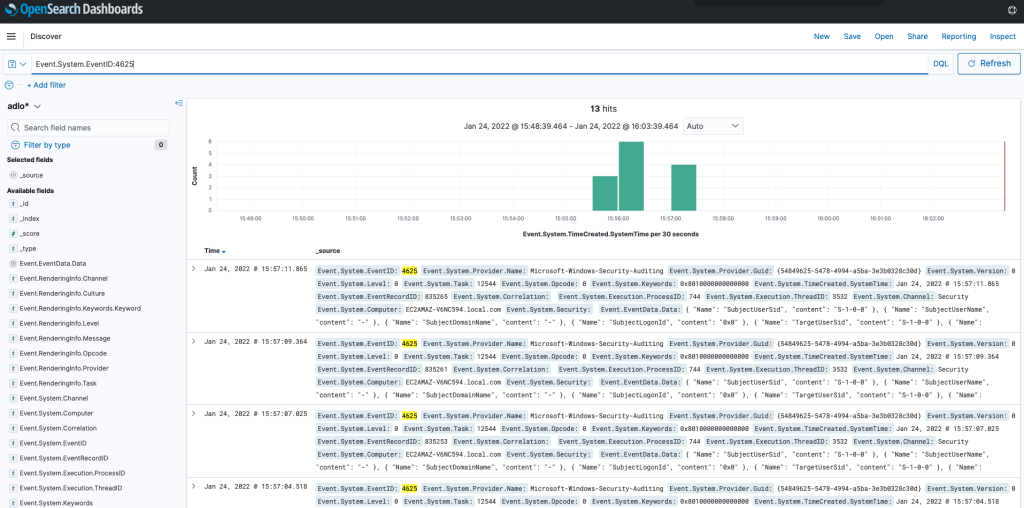Screen dimensions: 1024x508
Task: Open the help icon in top bar
Action: 1012,10
